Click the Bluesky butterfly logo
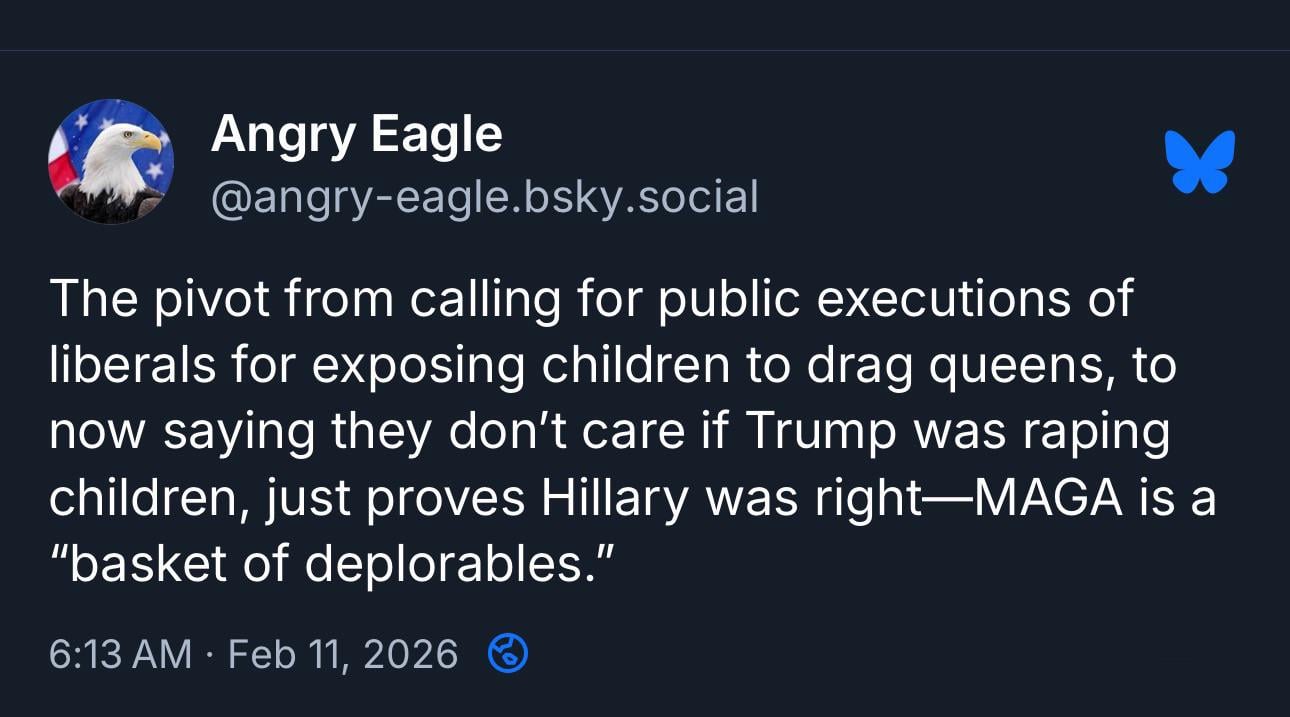The width and height of the screenshot is (1290, 717). pos(1200,161)
